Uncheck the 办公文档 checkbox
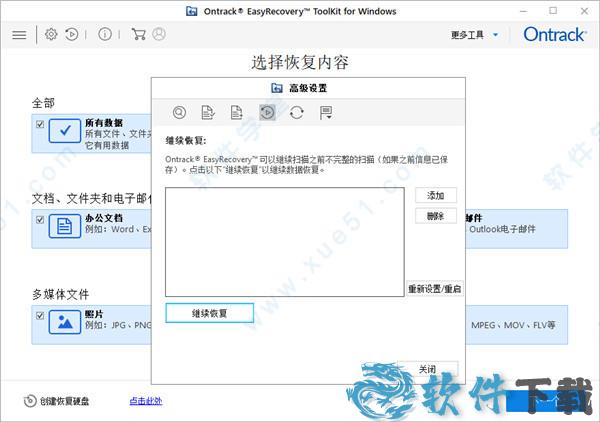This screenshot has height=422, width=600. point(40,219)
